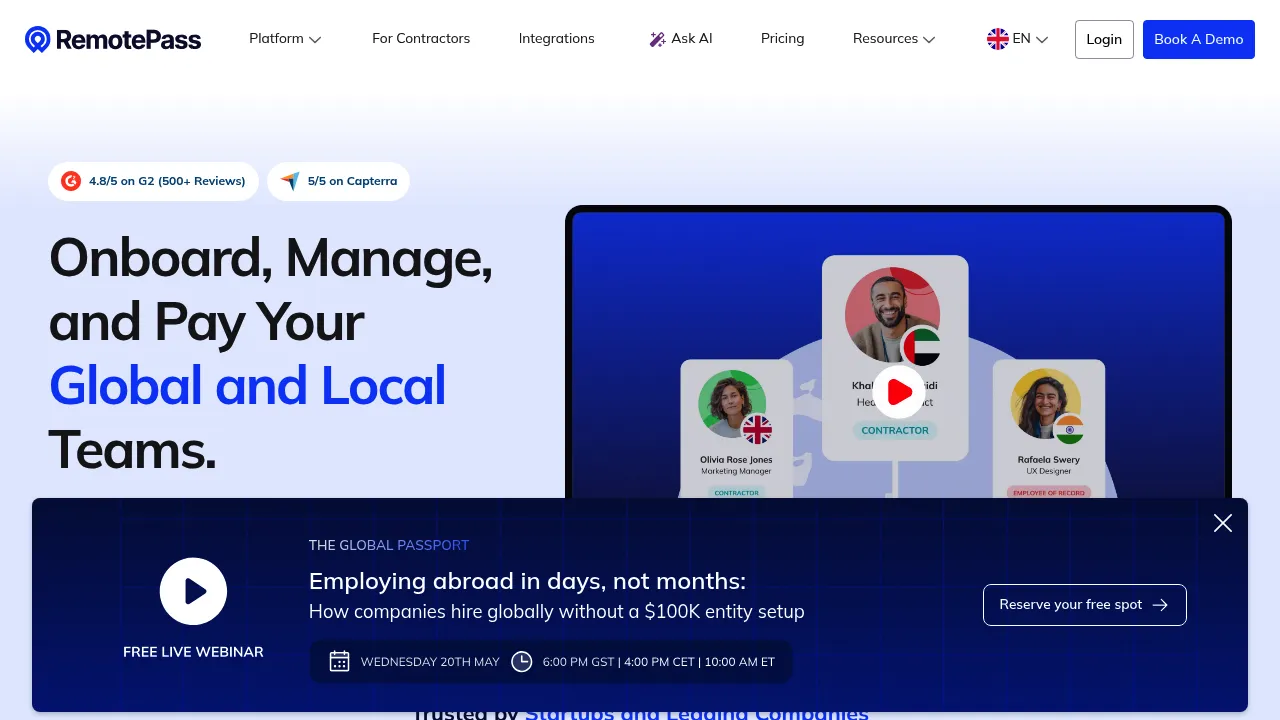Image resolution: width=1280 pixels, height=720 pixels.
Task: Click the G2 logo badge icon
Action: (71, 181)
